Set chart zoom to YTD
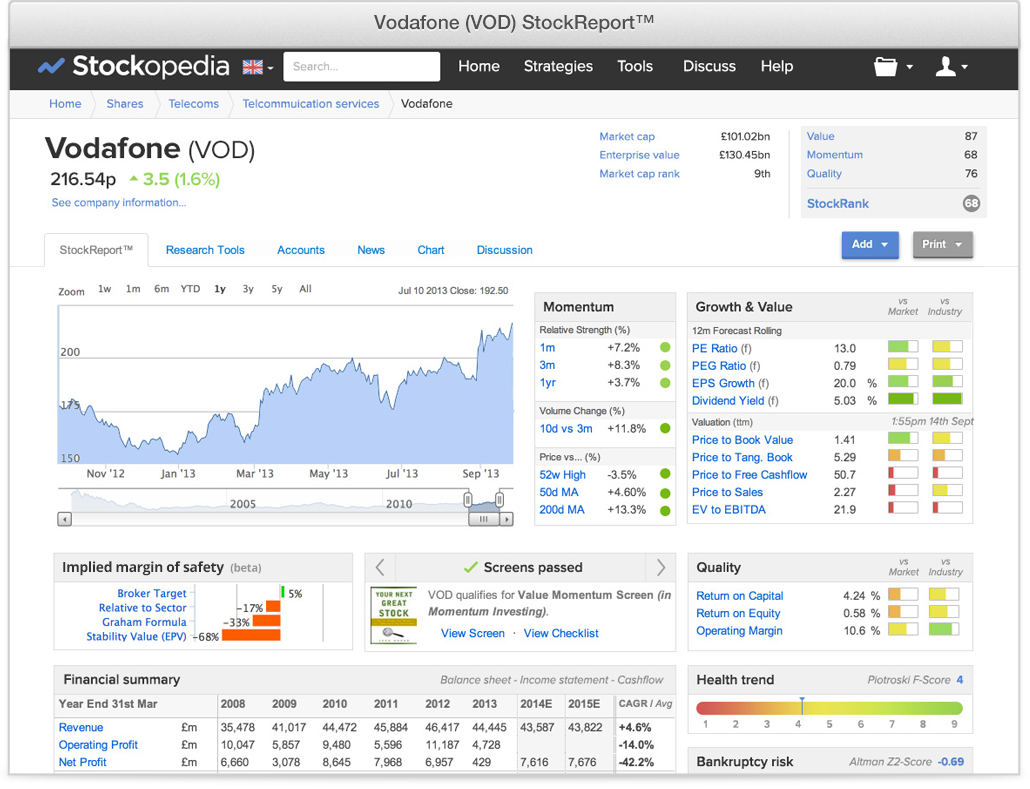Screen dimensions: 1030x789 tap(190, 289)
